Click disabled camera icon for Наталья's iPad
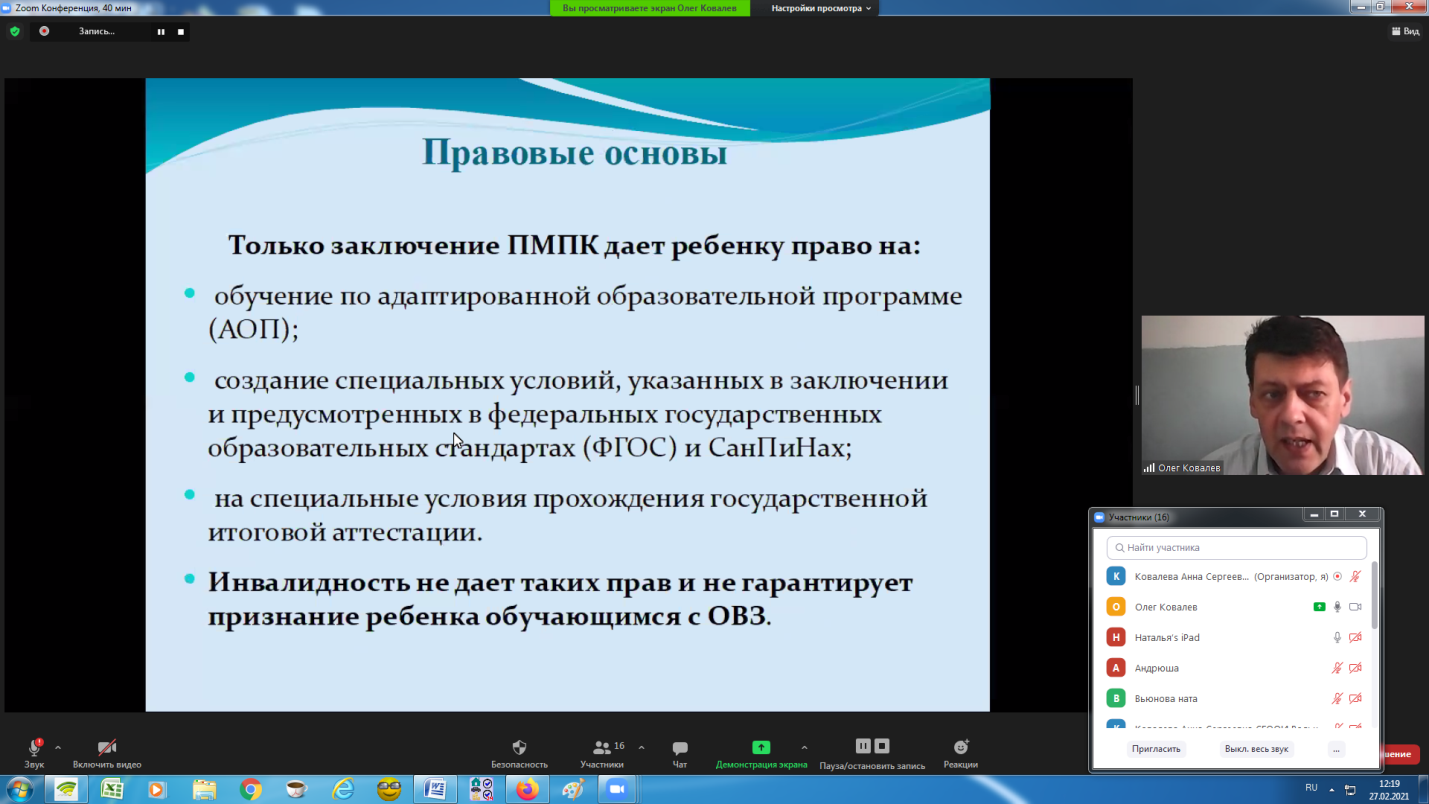 1355,637
